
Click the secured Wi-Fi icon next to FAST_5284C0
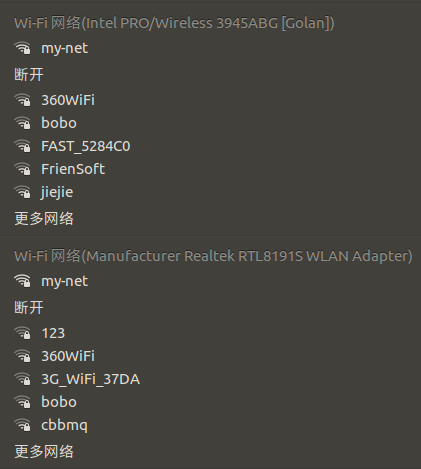(22, 146)
